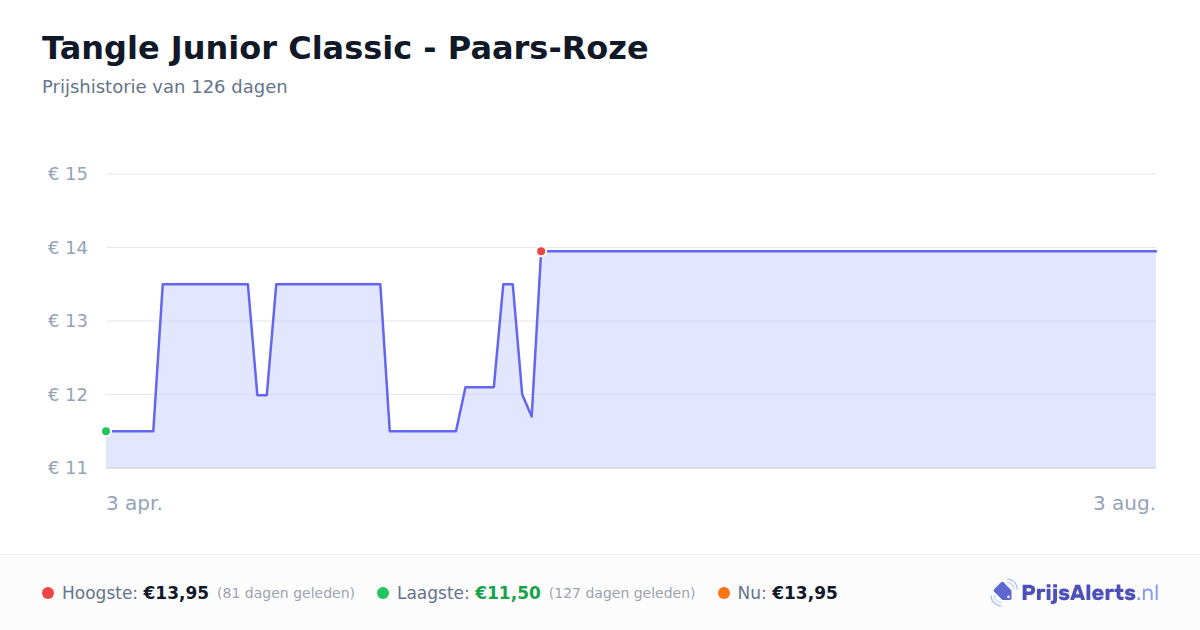Click the € 15 axis label
The image size is (1200, 630).
click(x=68, y=174)
